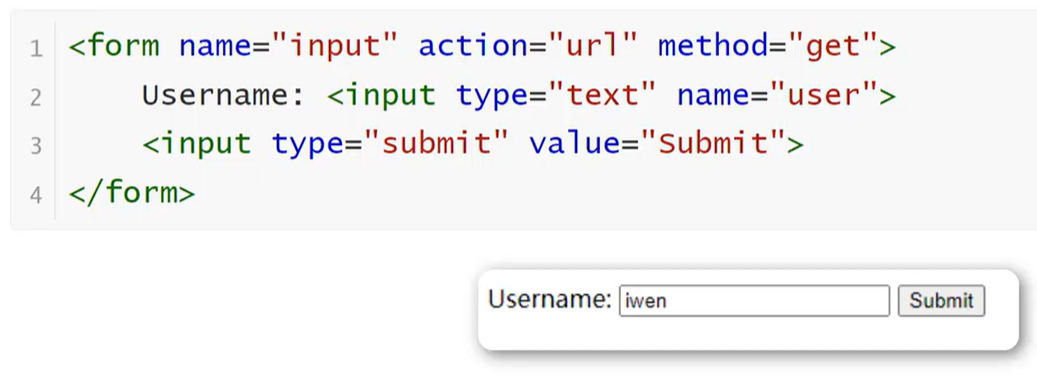Click the Username: text in code line 2
1037x375 pixels.
[224, 96]
